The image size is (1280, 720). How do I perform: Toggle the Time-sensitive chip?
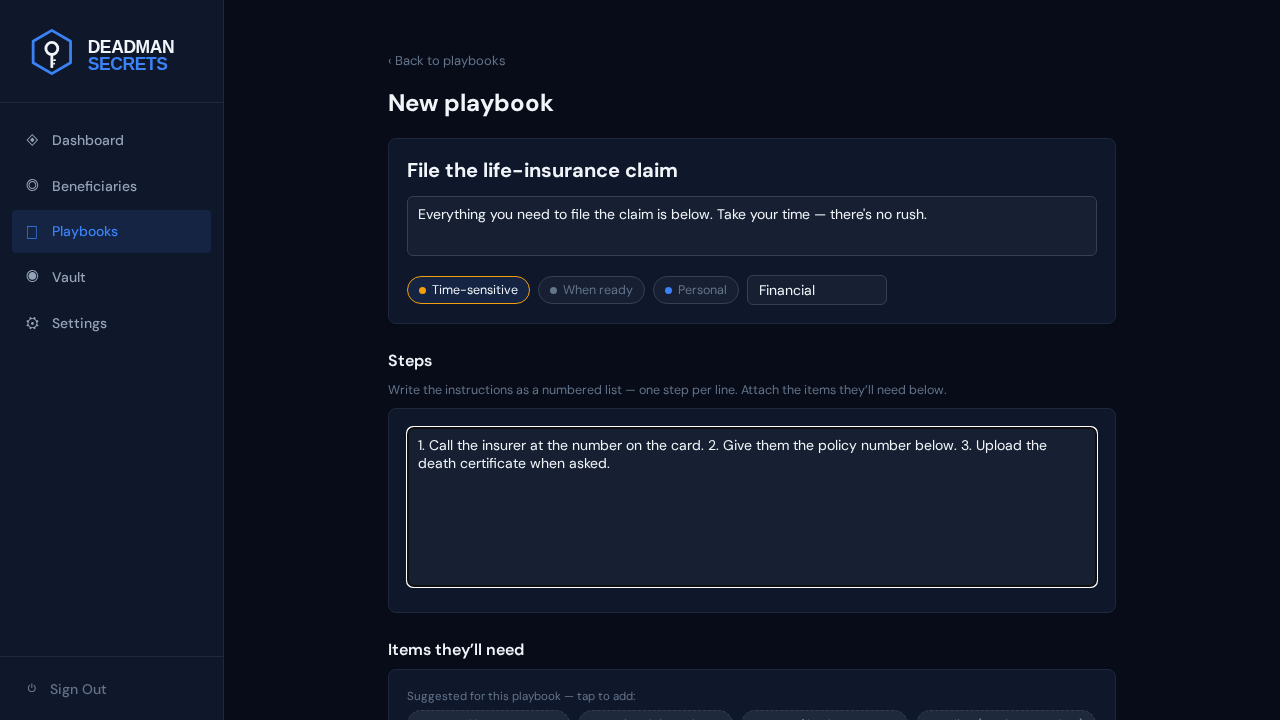click(x=468, y=290)
